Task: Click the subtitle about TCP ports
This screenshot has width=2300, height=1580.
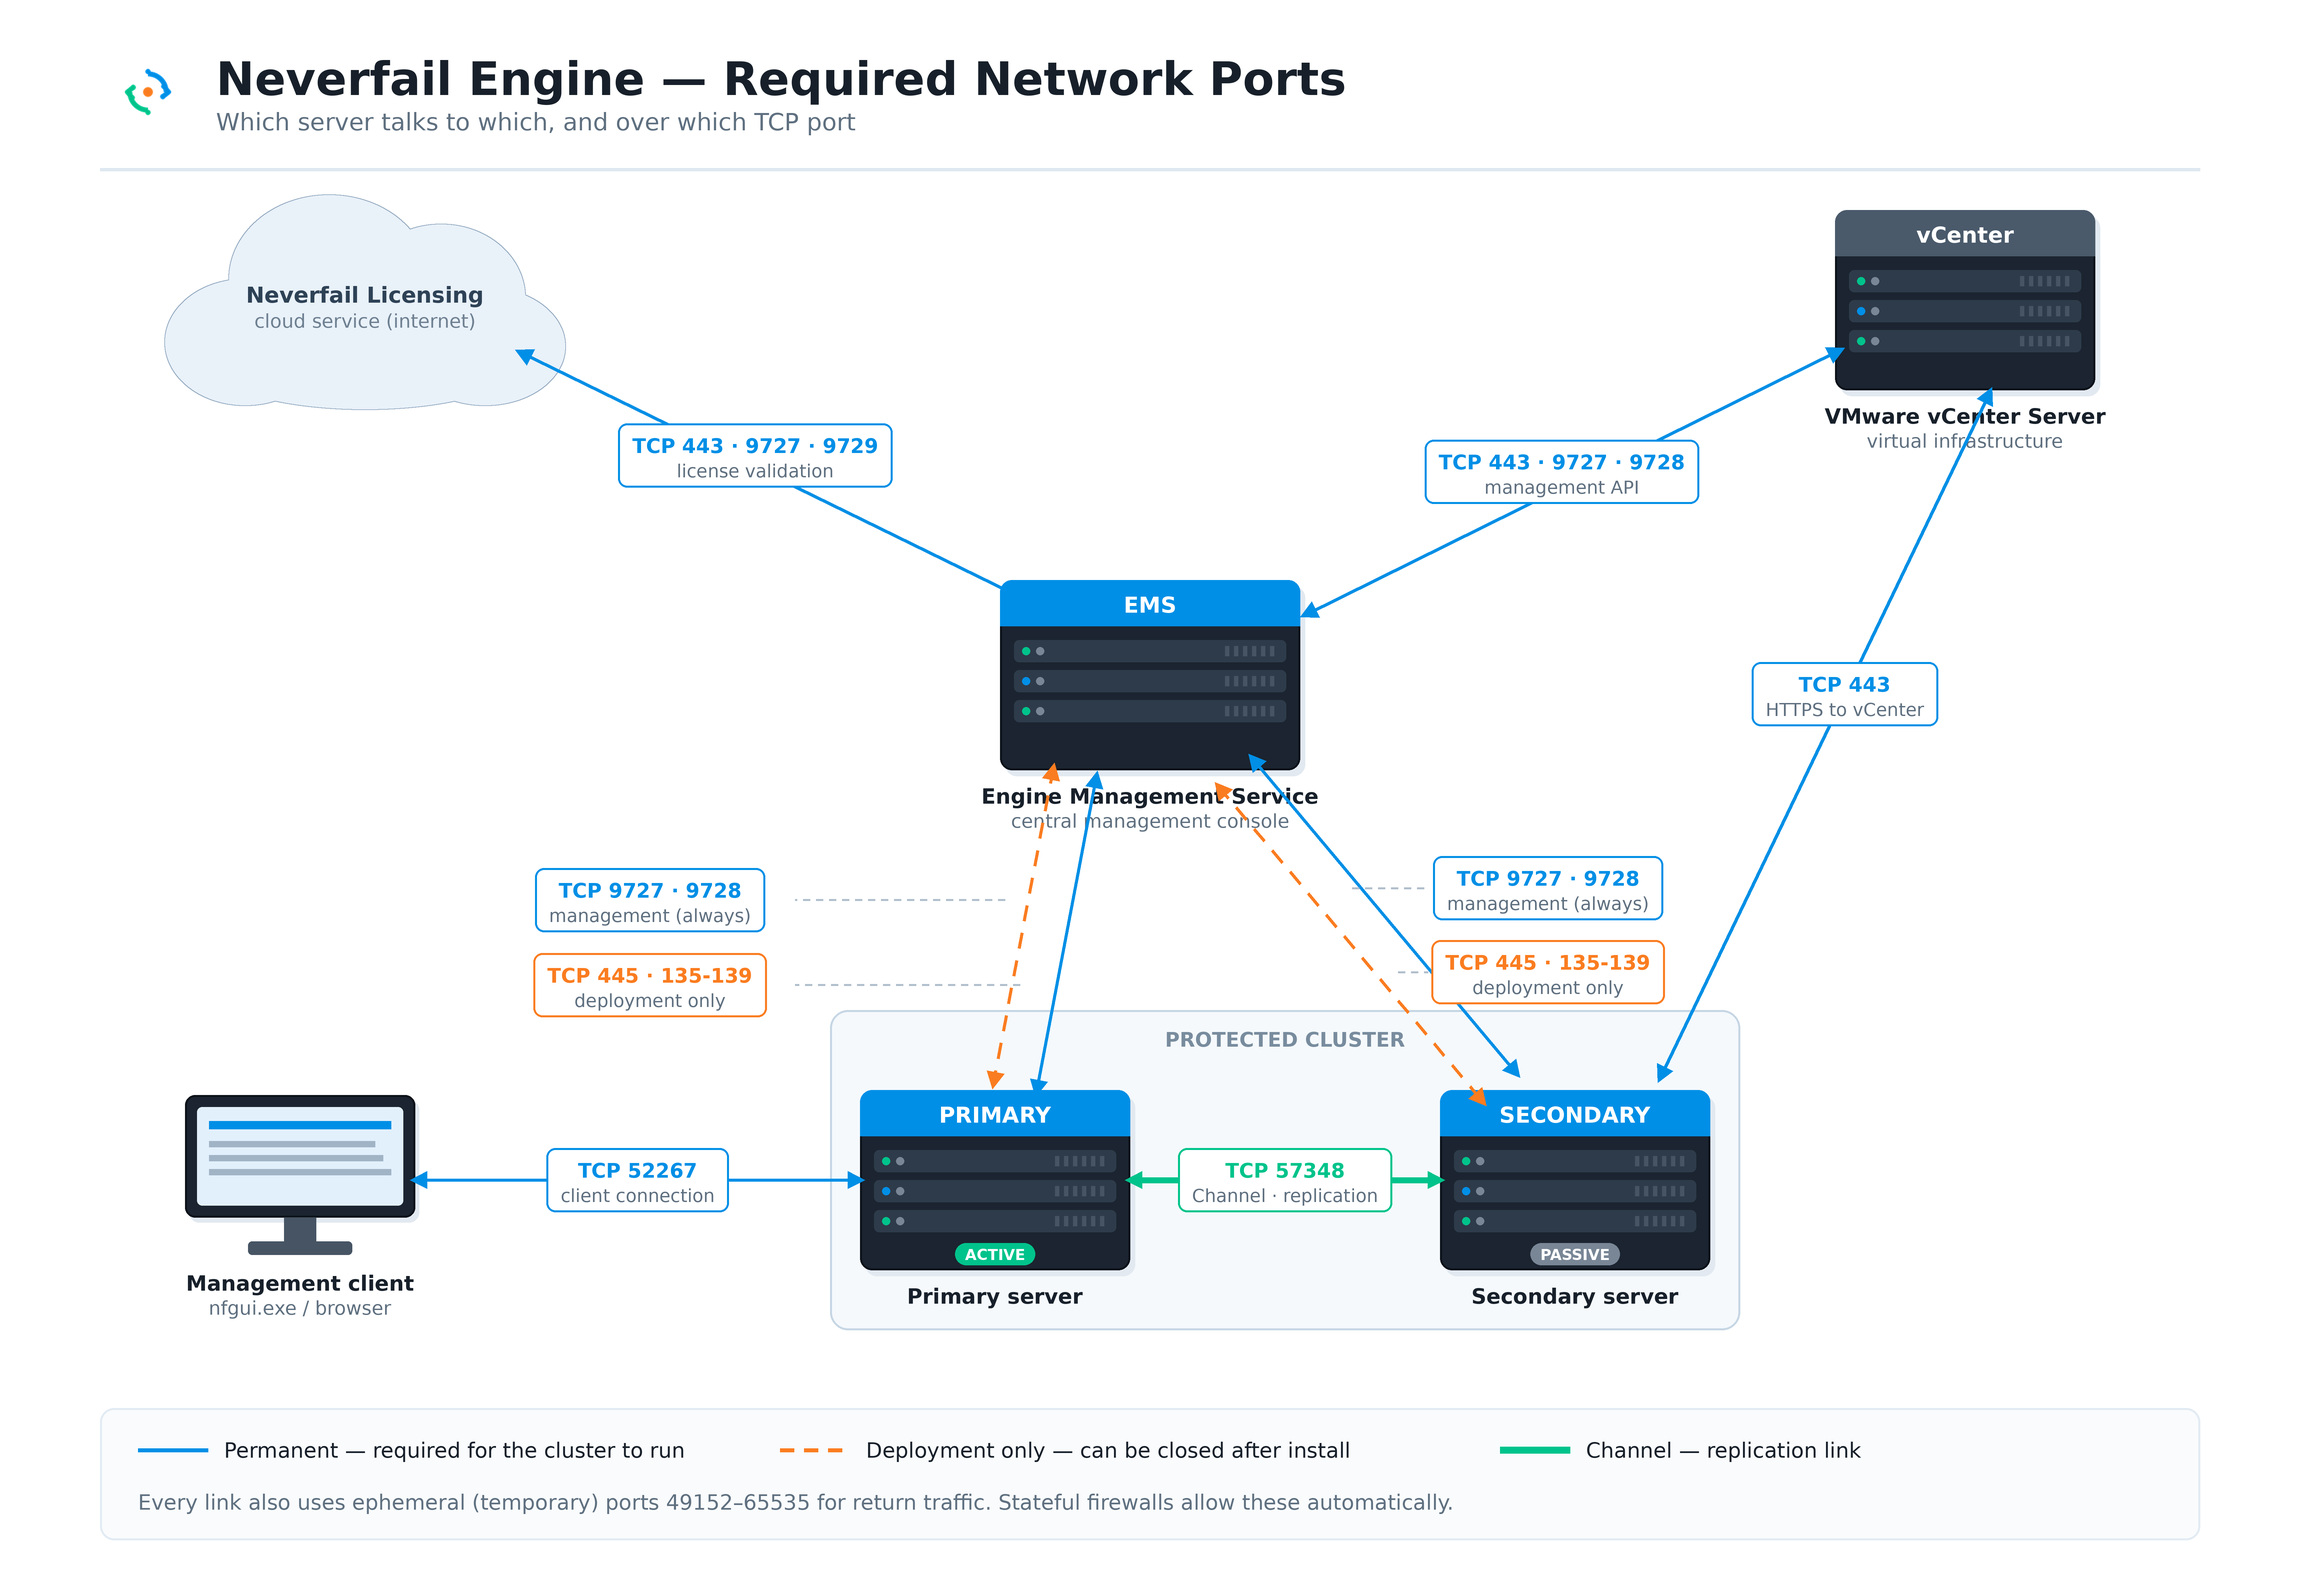Action: click(x=536, y=122)
